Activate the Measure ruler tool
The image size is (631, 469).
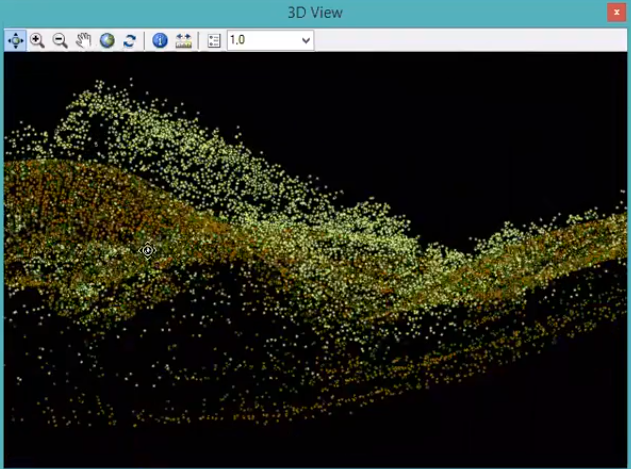(183, 41)
